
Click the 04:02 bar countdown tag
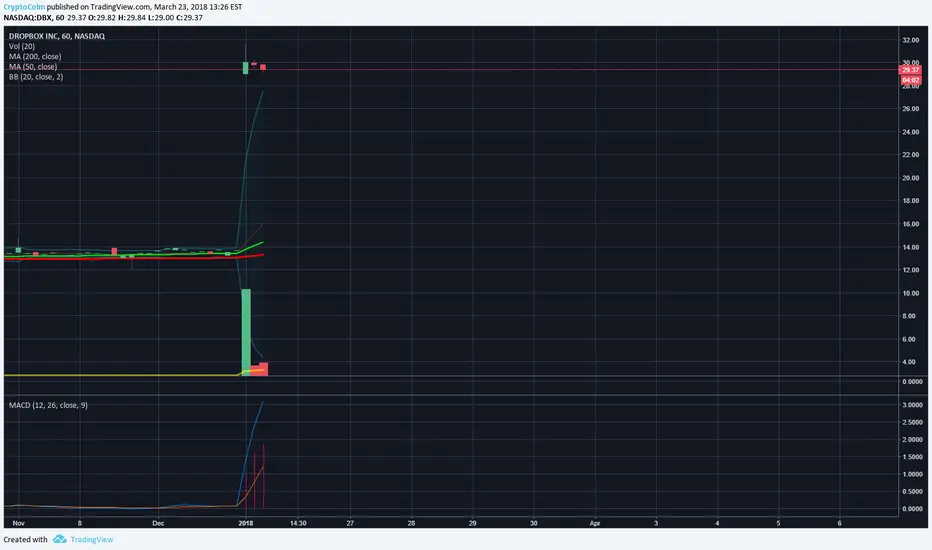[910, 80]
